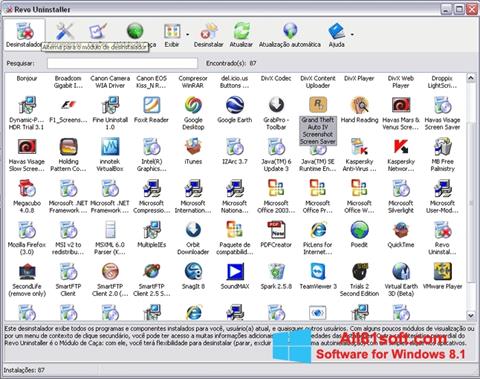Viewport: 480px width, 379px height.
Task: Click the DivX Codec label
Action: point(276,78)
